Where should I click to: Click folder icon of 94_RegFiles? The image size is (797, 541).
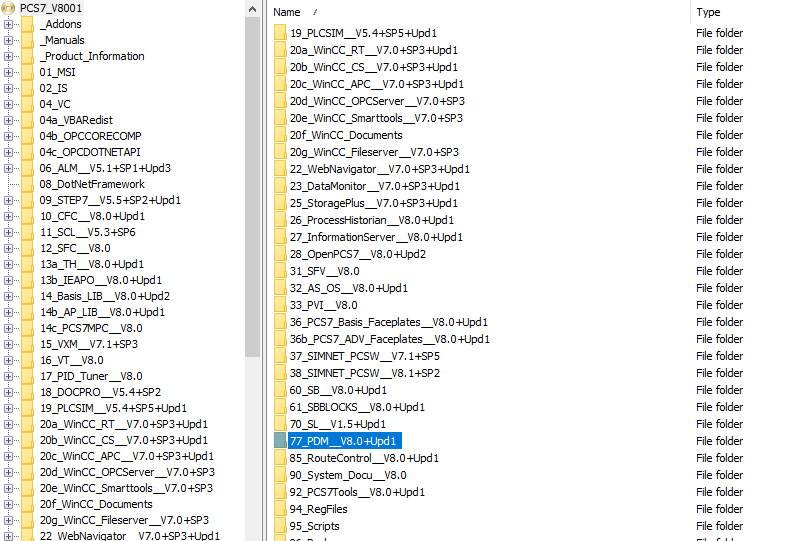click(x=280, y=509)
